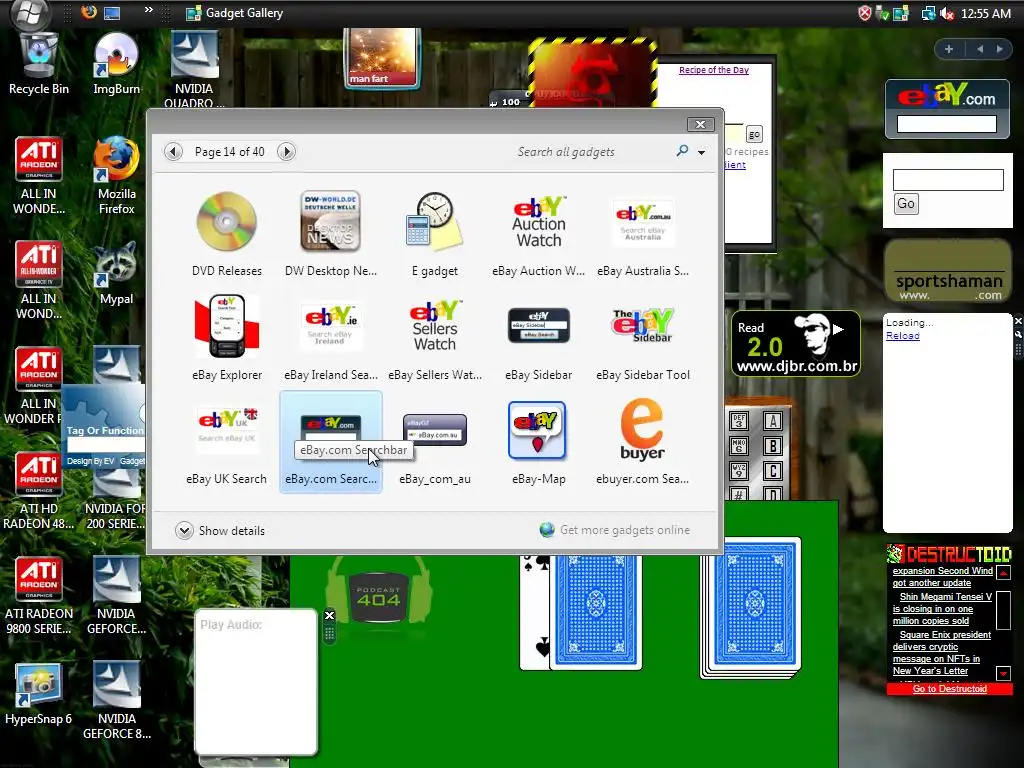Viewport: 1024px width, 768px height.
Task: Open the sportshaman.com gadget
Action: [x=948, y=270]
